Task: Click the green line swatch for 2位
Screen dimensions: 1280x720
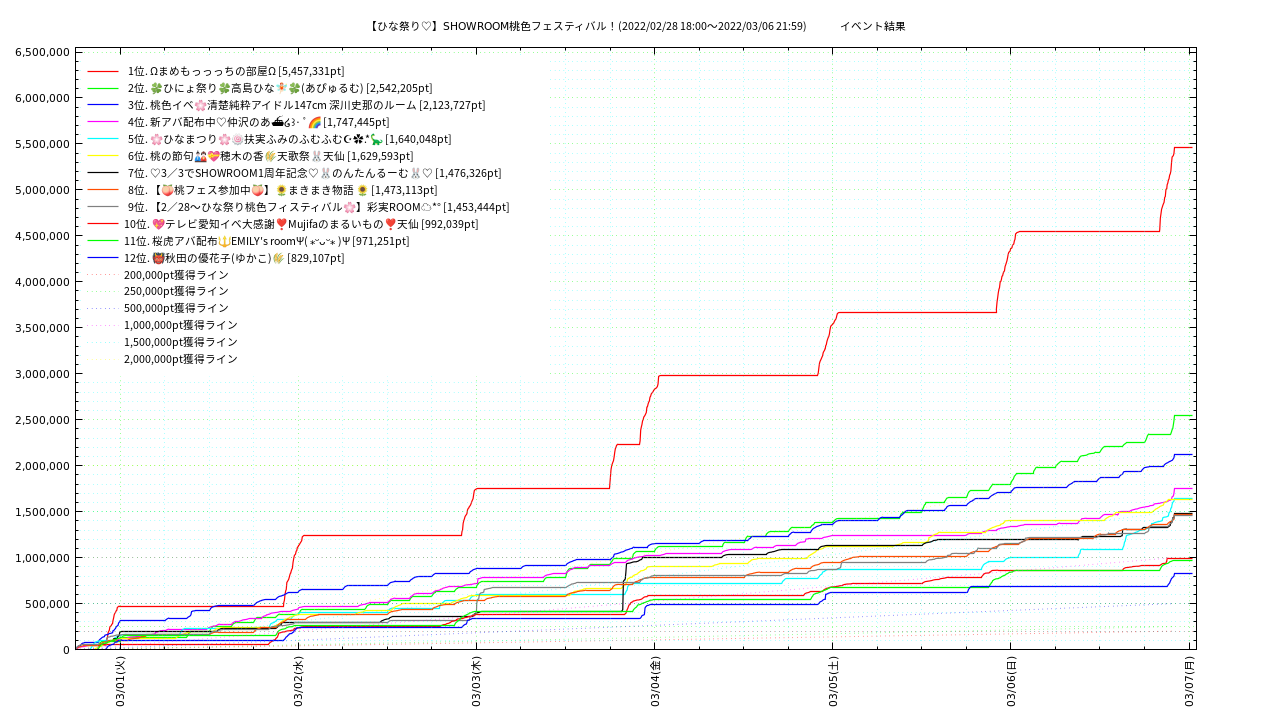Action: tap(103, 89)
